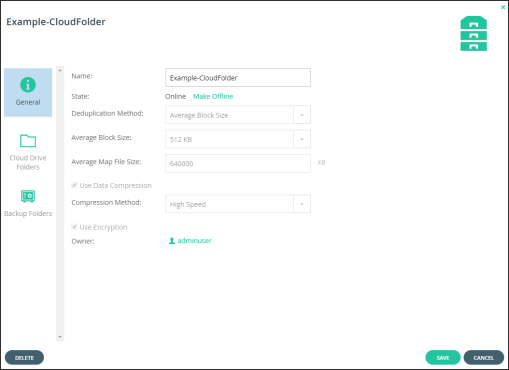
Task: Click the Name input field
Action: click(x=238, y=78)
